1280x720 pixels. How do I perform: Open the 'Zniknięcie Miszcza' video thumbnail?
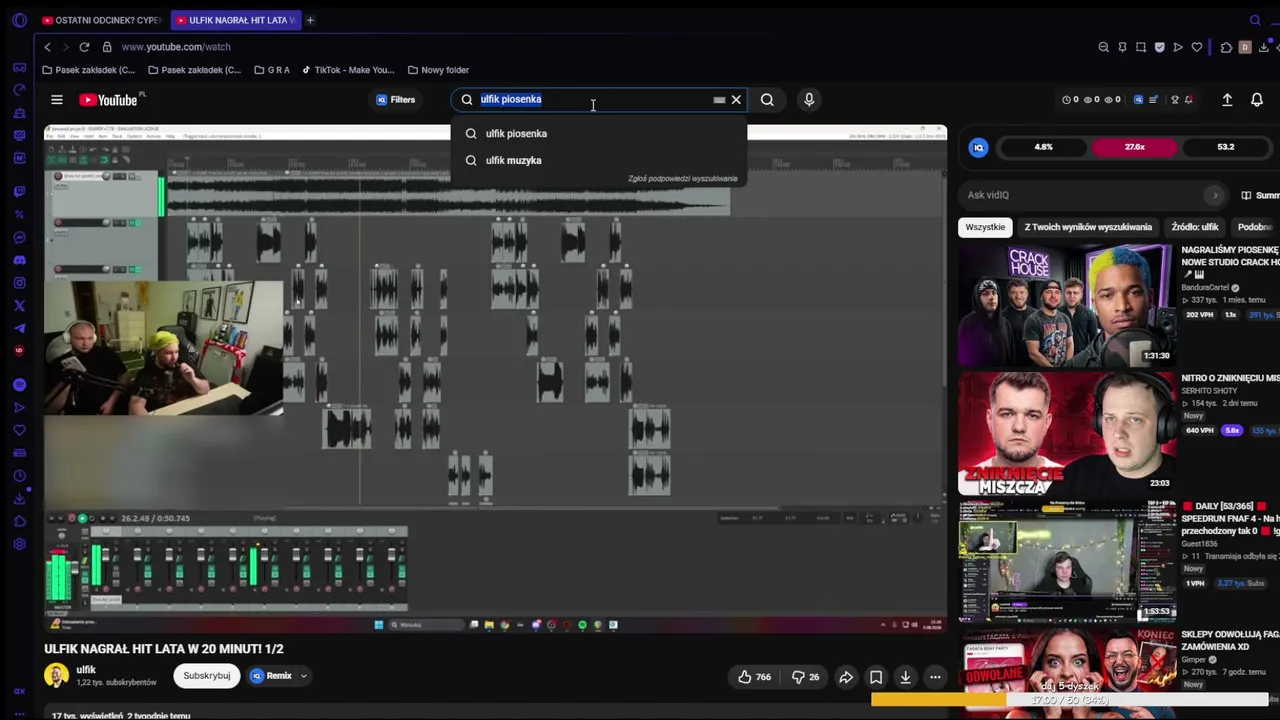1066,434
